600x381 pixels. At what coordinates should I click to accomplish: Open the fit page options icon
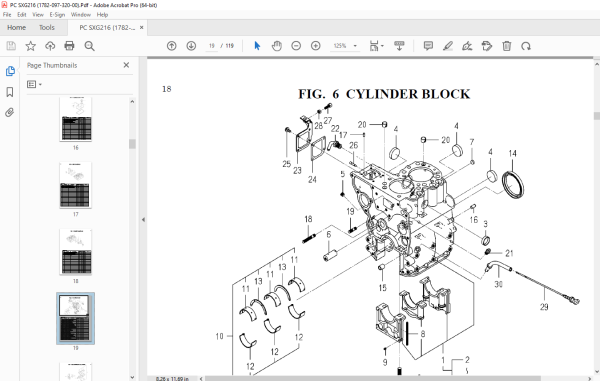(376, 46)
